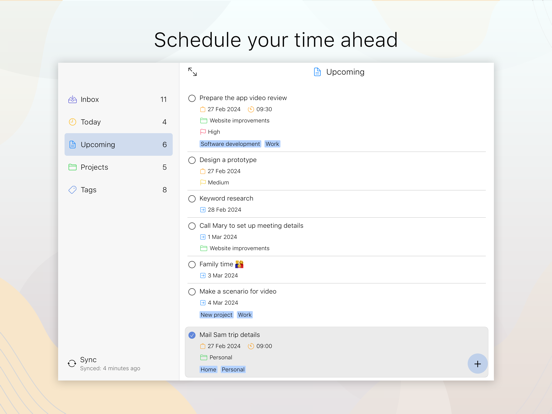Screen dimensions: 552x414
Task: Click the Upcoming header document icon
Action: (317, 72)
